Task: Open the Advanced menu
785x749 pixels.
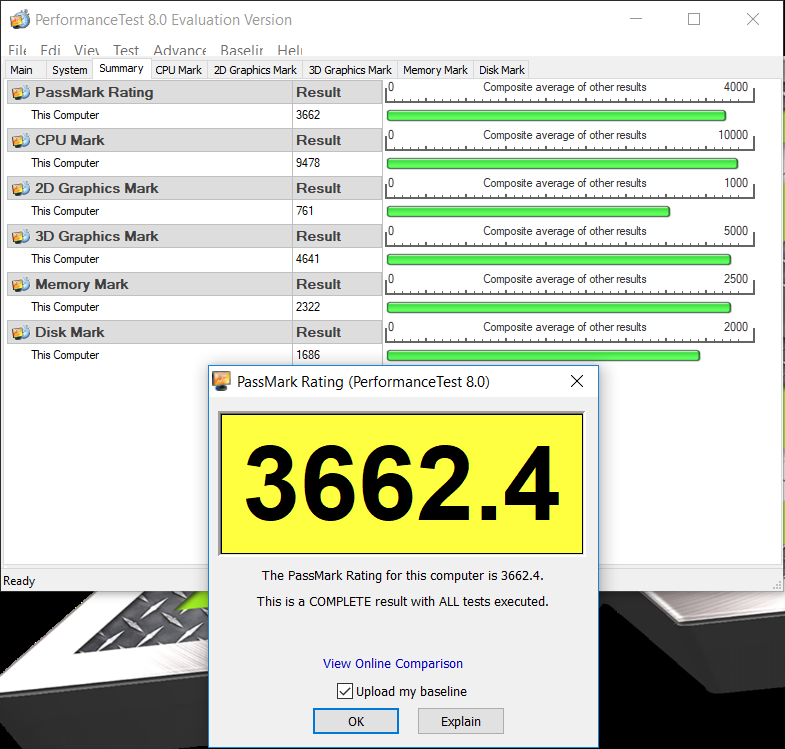Action: coord(180,50)
